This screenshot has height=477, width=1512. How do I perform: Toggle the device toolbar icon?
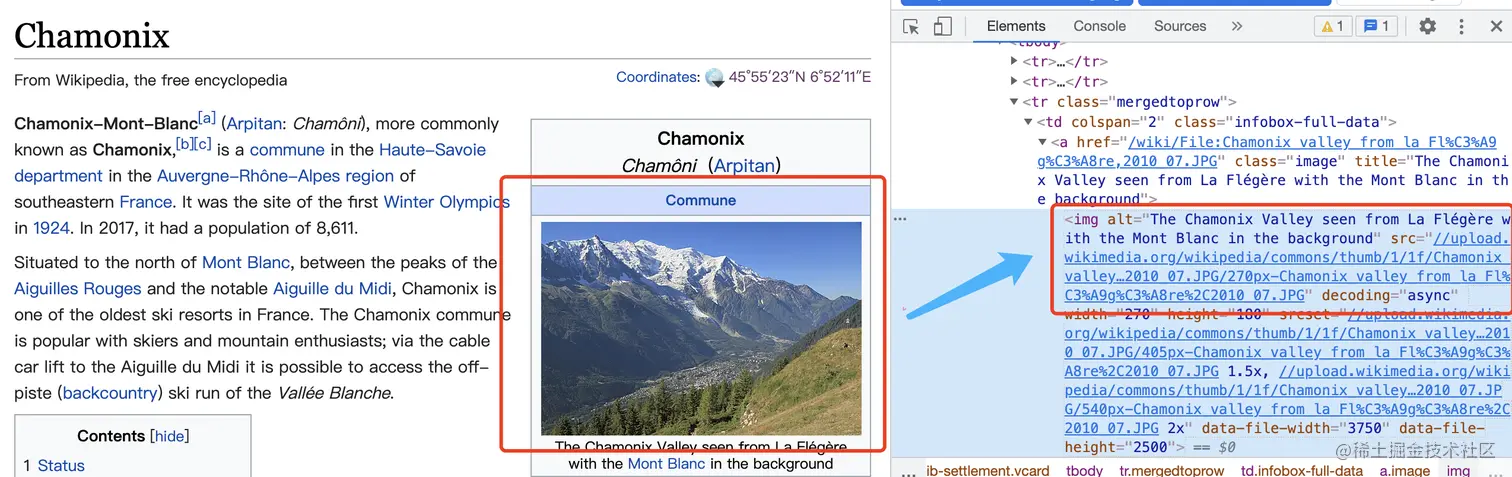point(942,27)
